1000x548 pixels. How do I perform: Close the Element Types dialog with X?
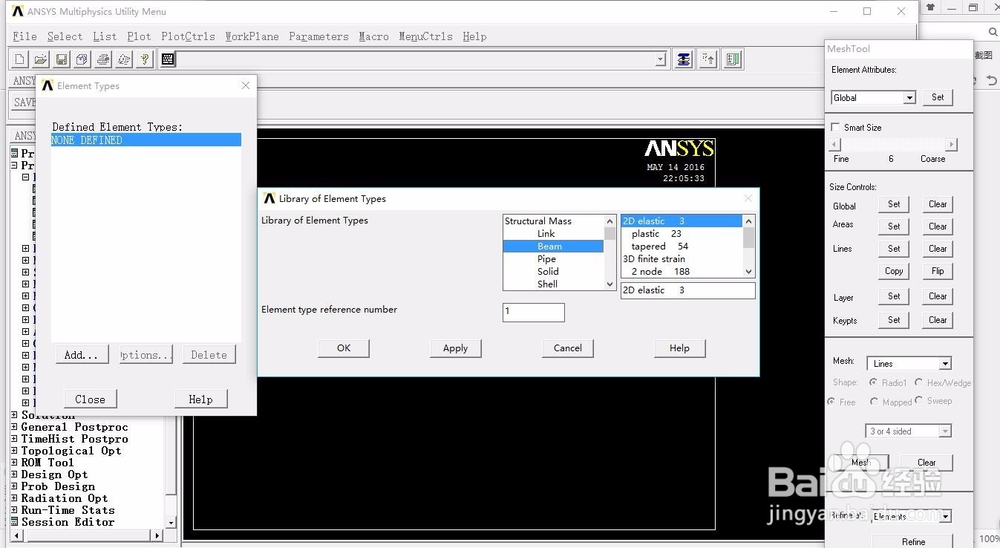tap(246, 85)
